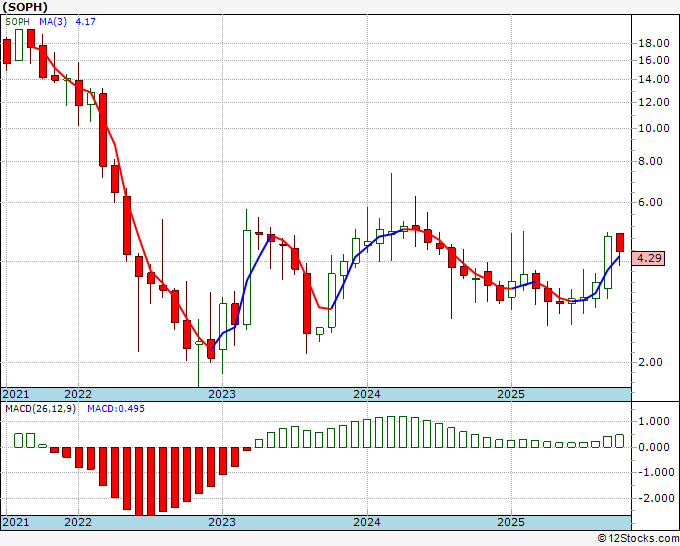Click the 18.00 price axis label
The image size is (680, 546).
click(x=654, y=43)
